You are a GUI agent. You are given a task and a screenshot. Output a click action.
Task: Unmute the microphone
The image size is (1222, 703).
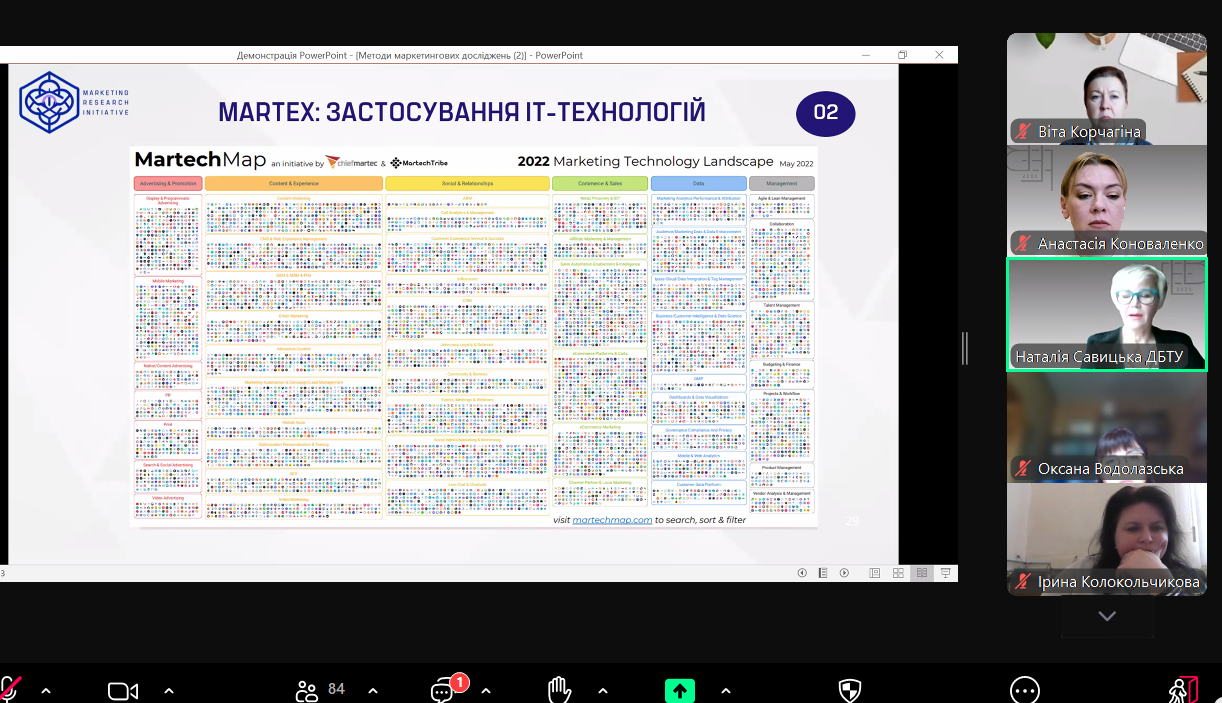click(x=10, y=689)
